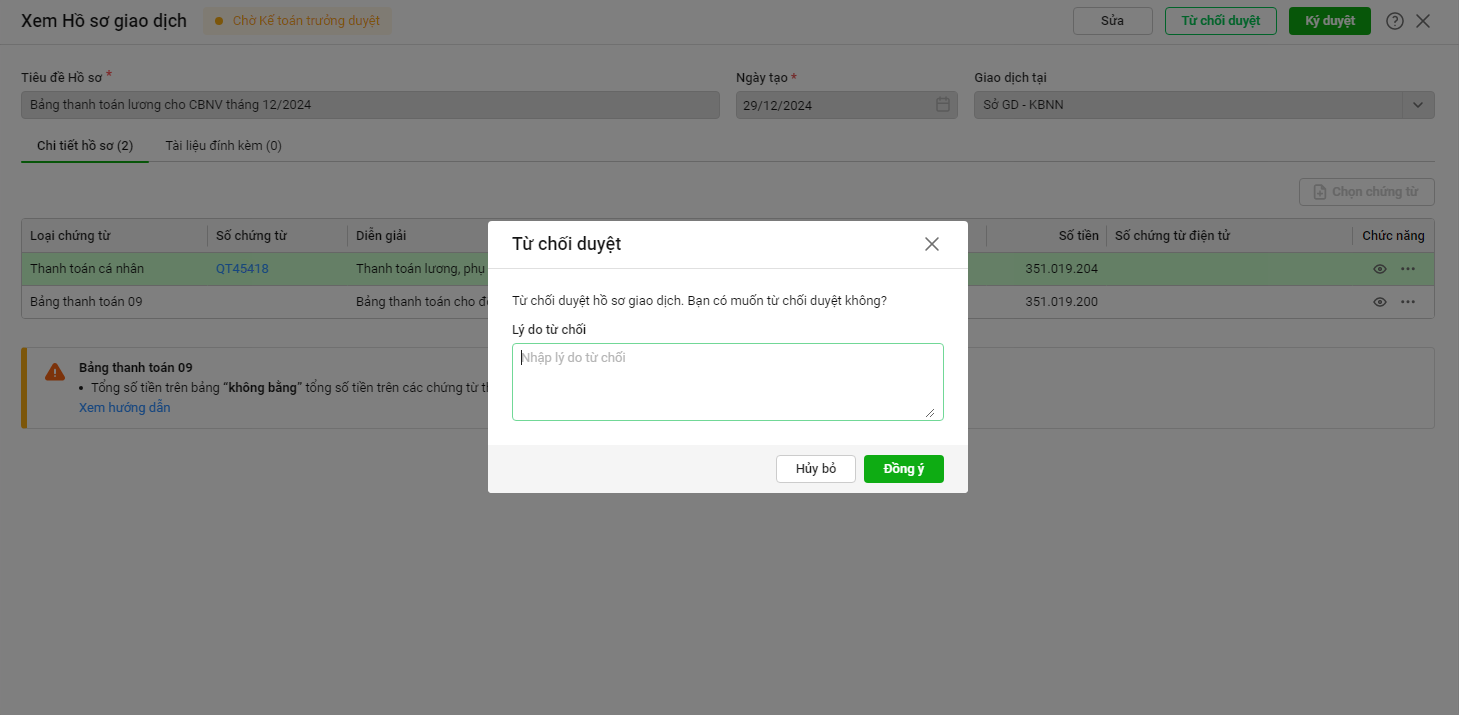Open the Xem hướng dẫn link
This screenshot has height=715, width=1459.
pos(125,408)
